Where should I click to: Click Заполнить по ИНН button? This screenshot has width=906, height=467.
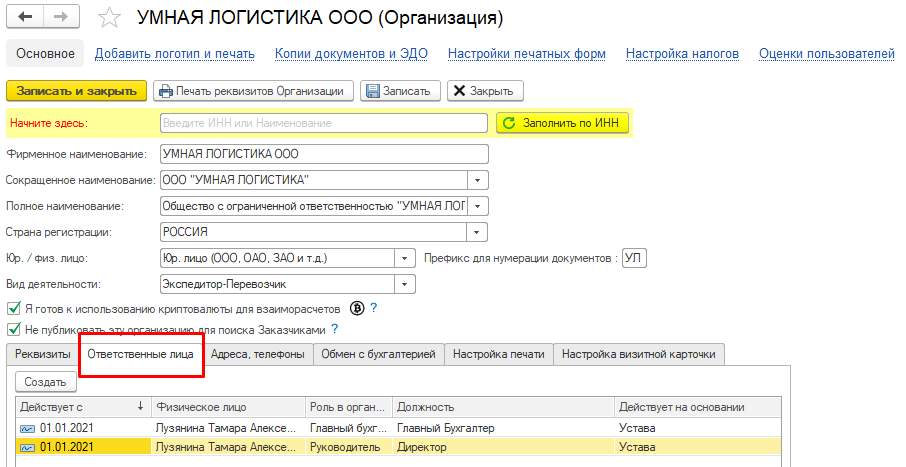click(x=562, y=123)
